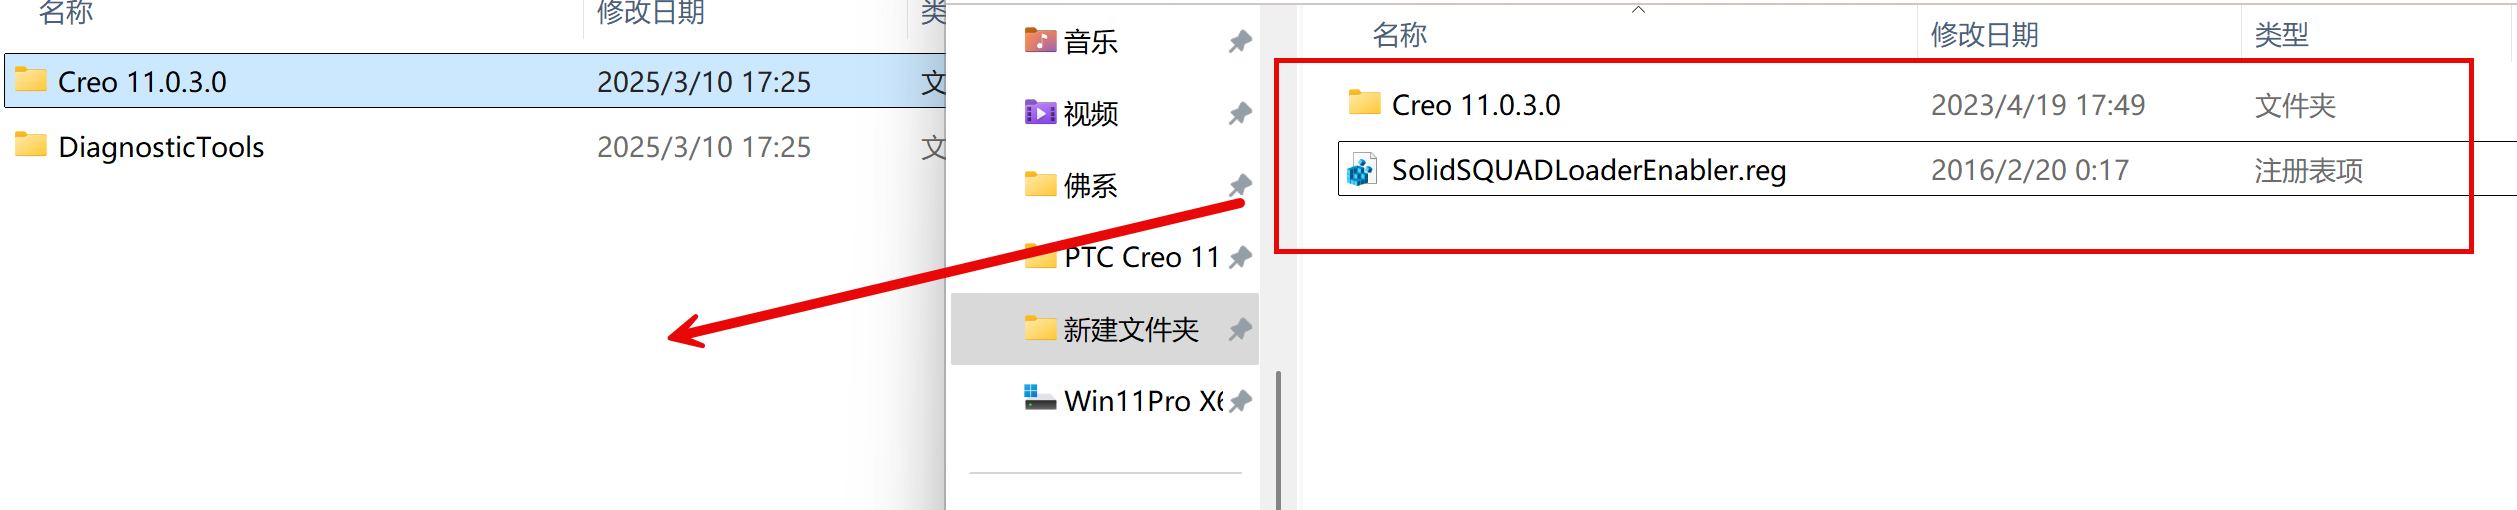Select the Creo 11.0.3.0 folder in left window
Viewport: 2517px width, 510px height.
[475, 81]
